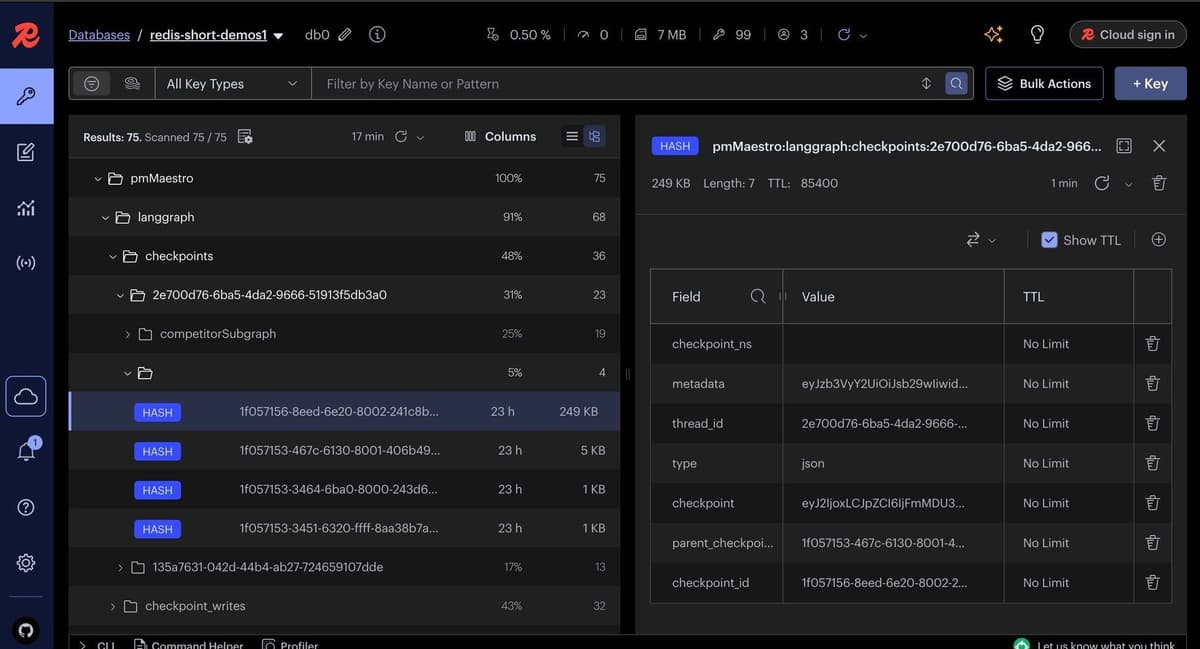Uncheck the Show TTL checkbox
The width and height of the screenshot is (1200, 649).
[x=1049, y=240]
